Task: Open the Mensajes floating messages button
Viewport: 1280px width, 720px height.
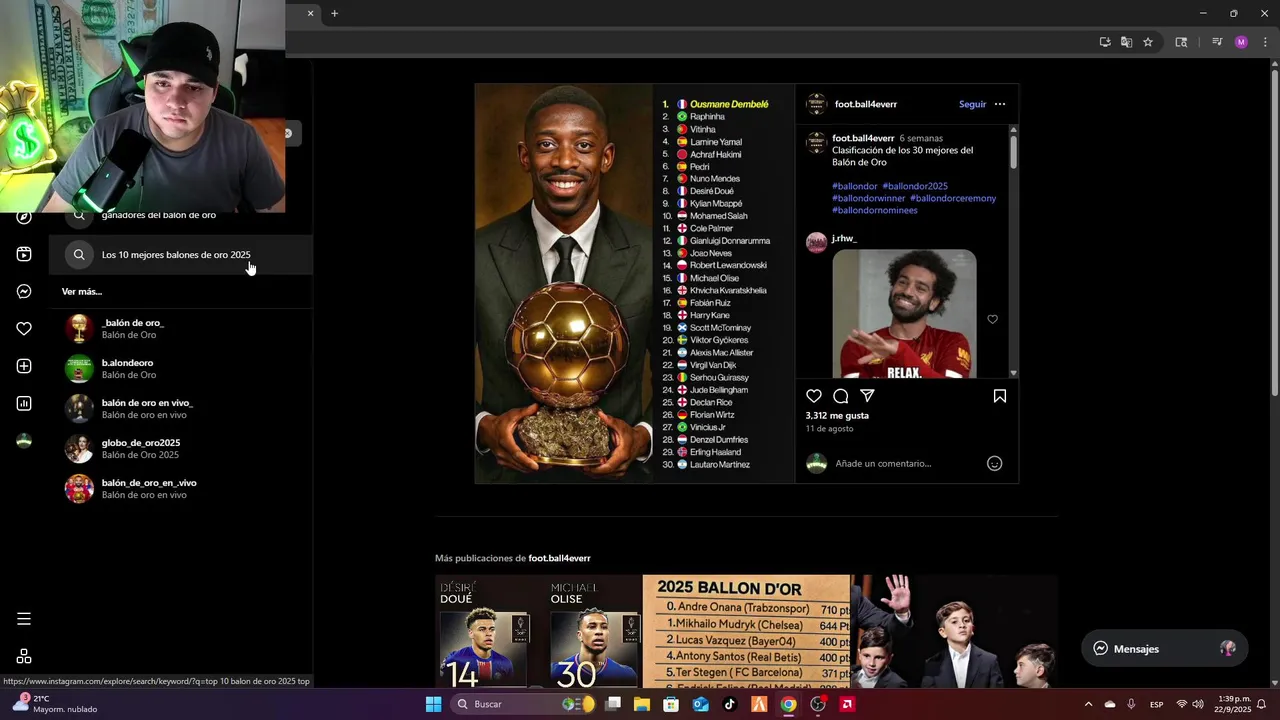Action: [x=1165, y=648]
